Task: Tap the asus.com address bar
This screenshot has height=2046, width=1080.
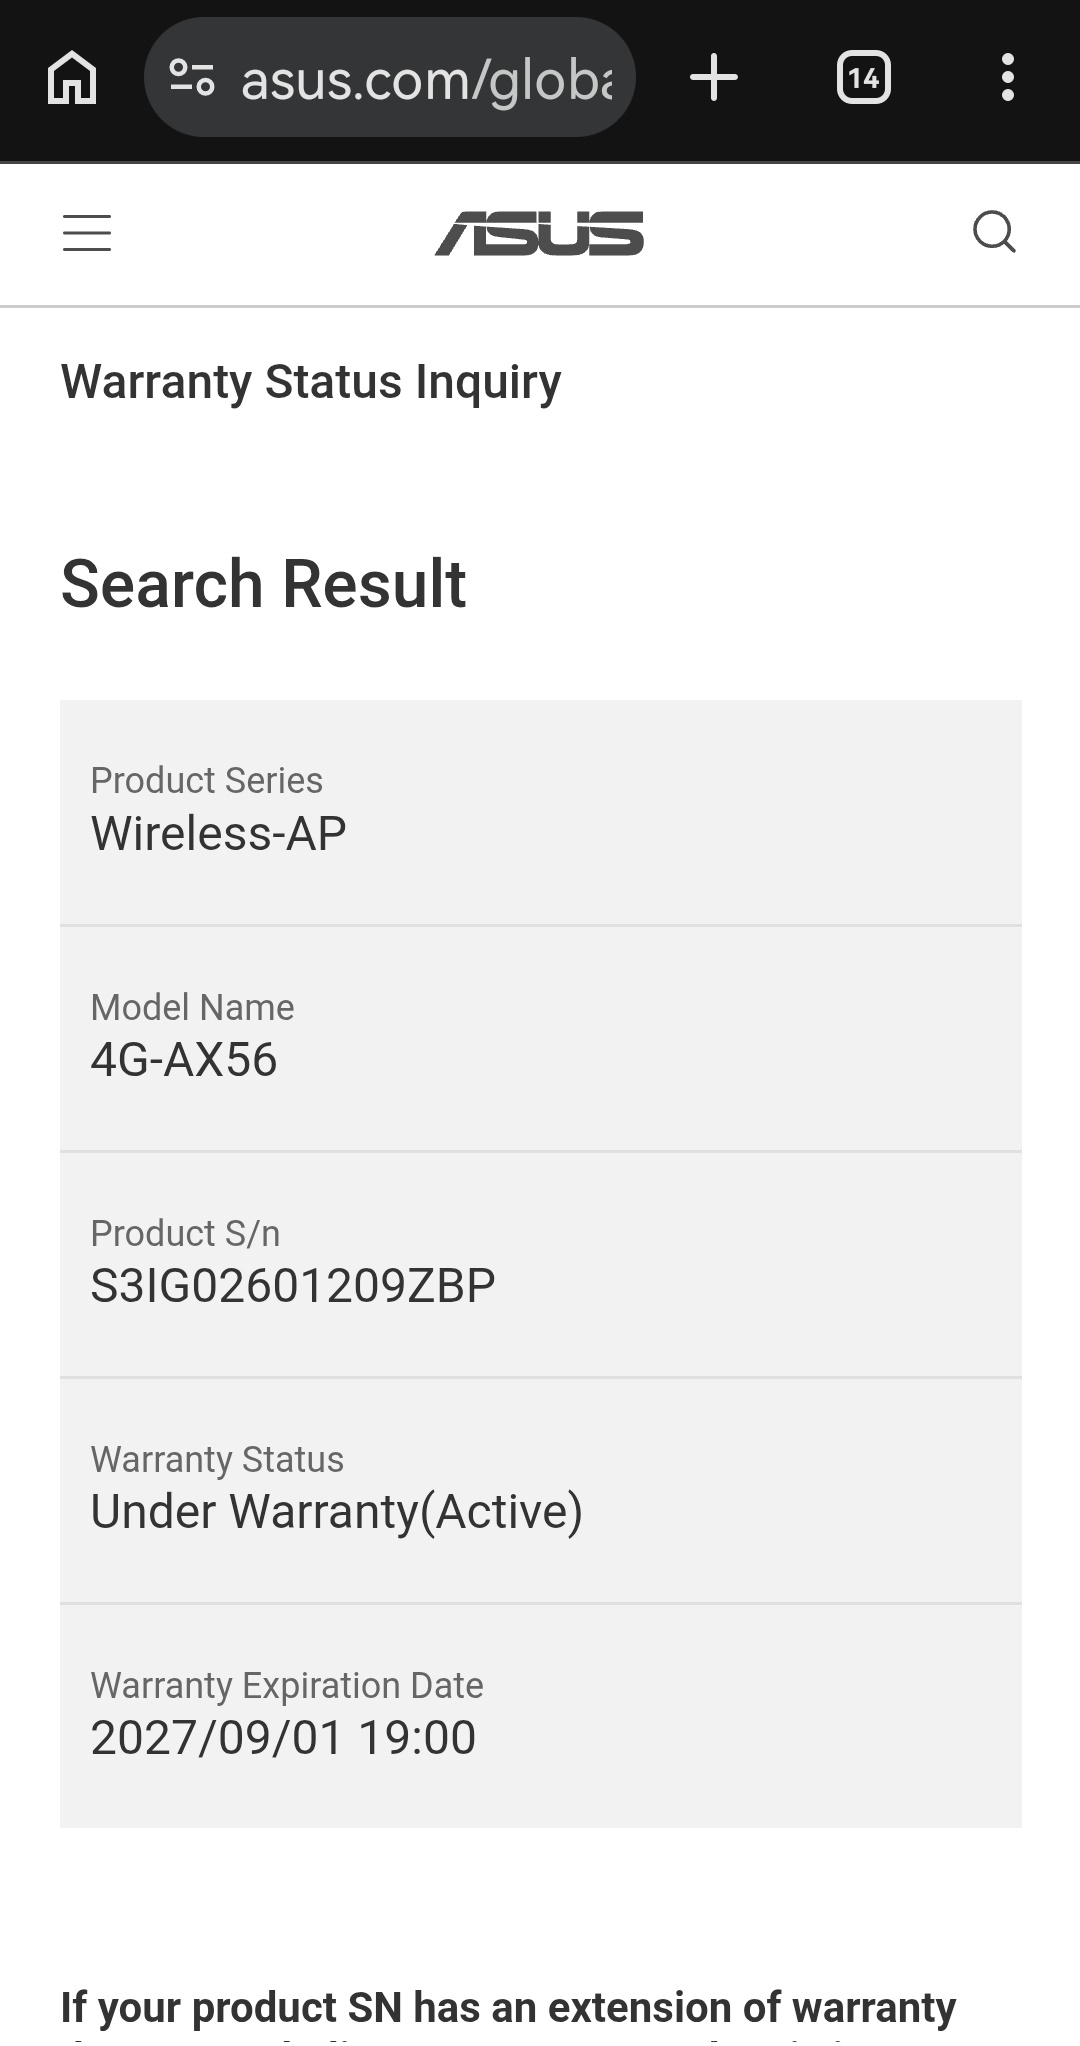Action: (x=426, y=79)
